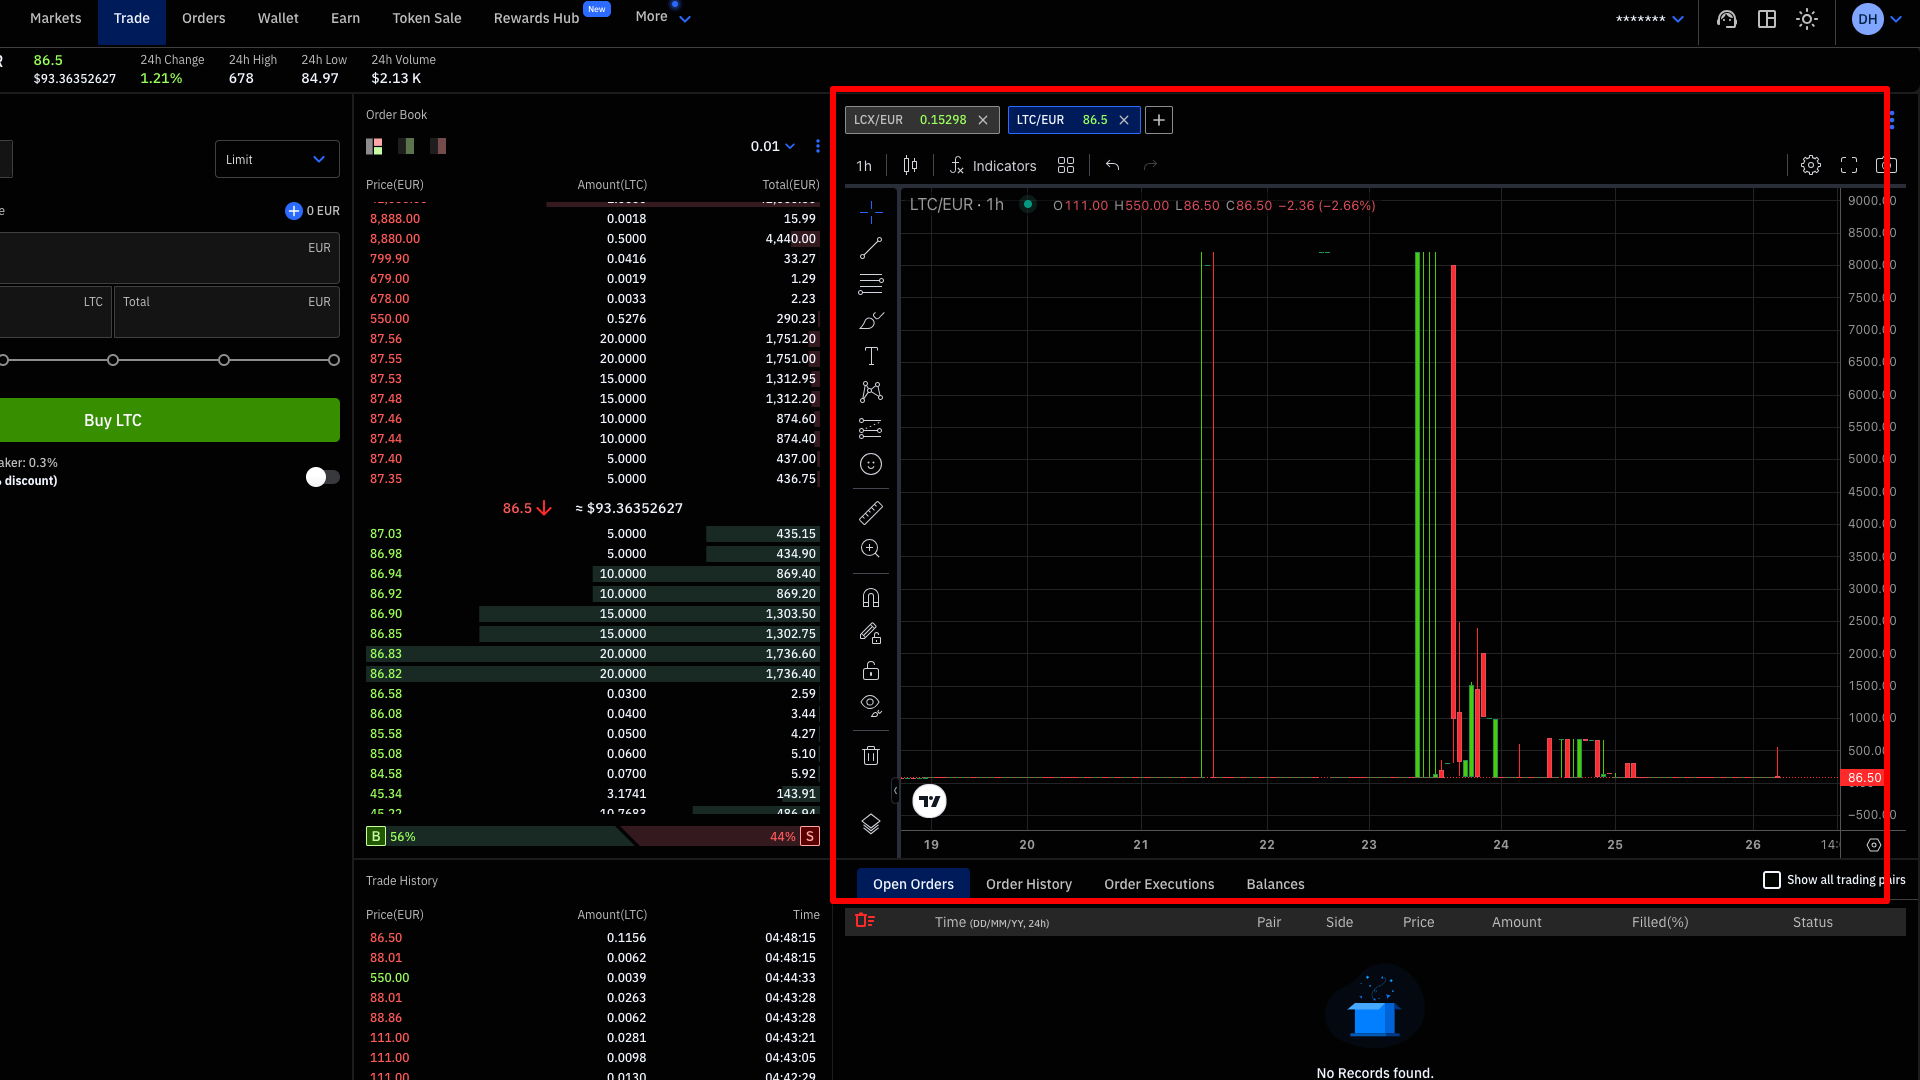Add a new chart tab

[x=1159, y=120]
